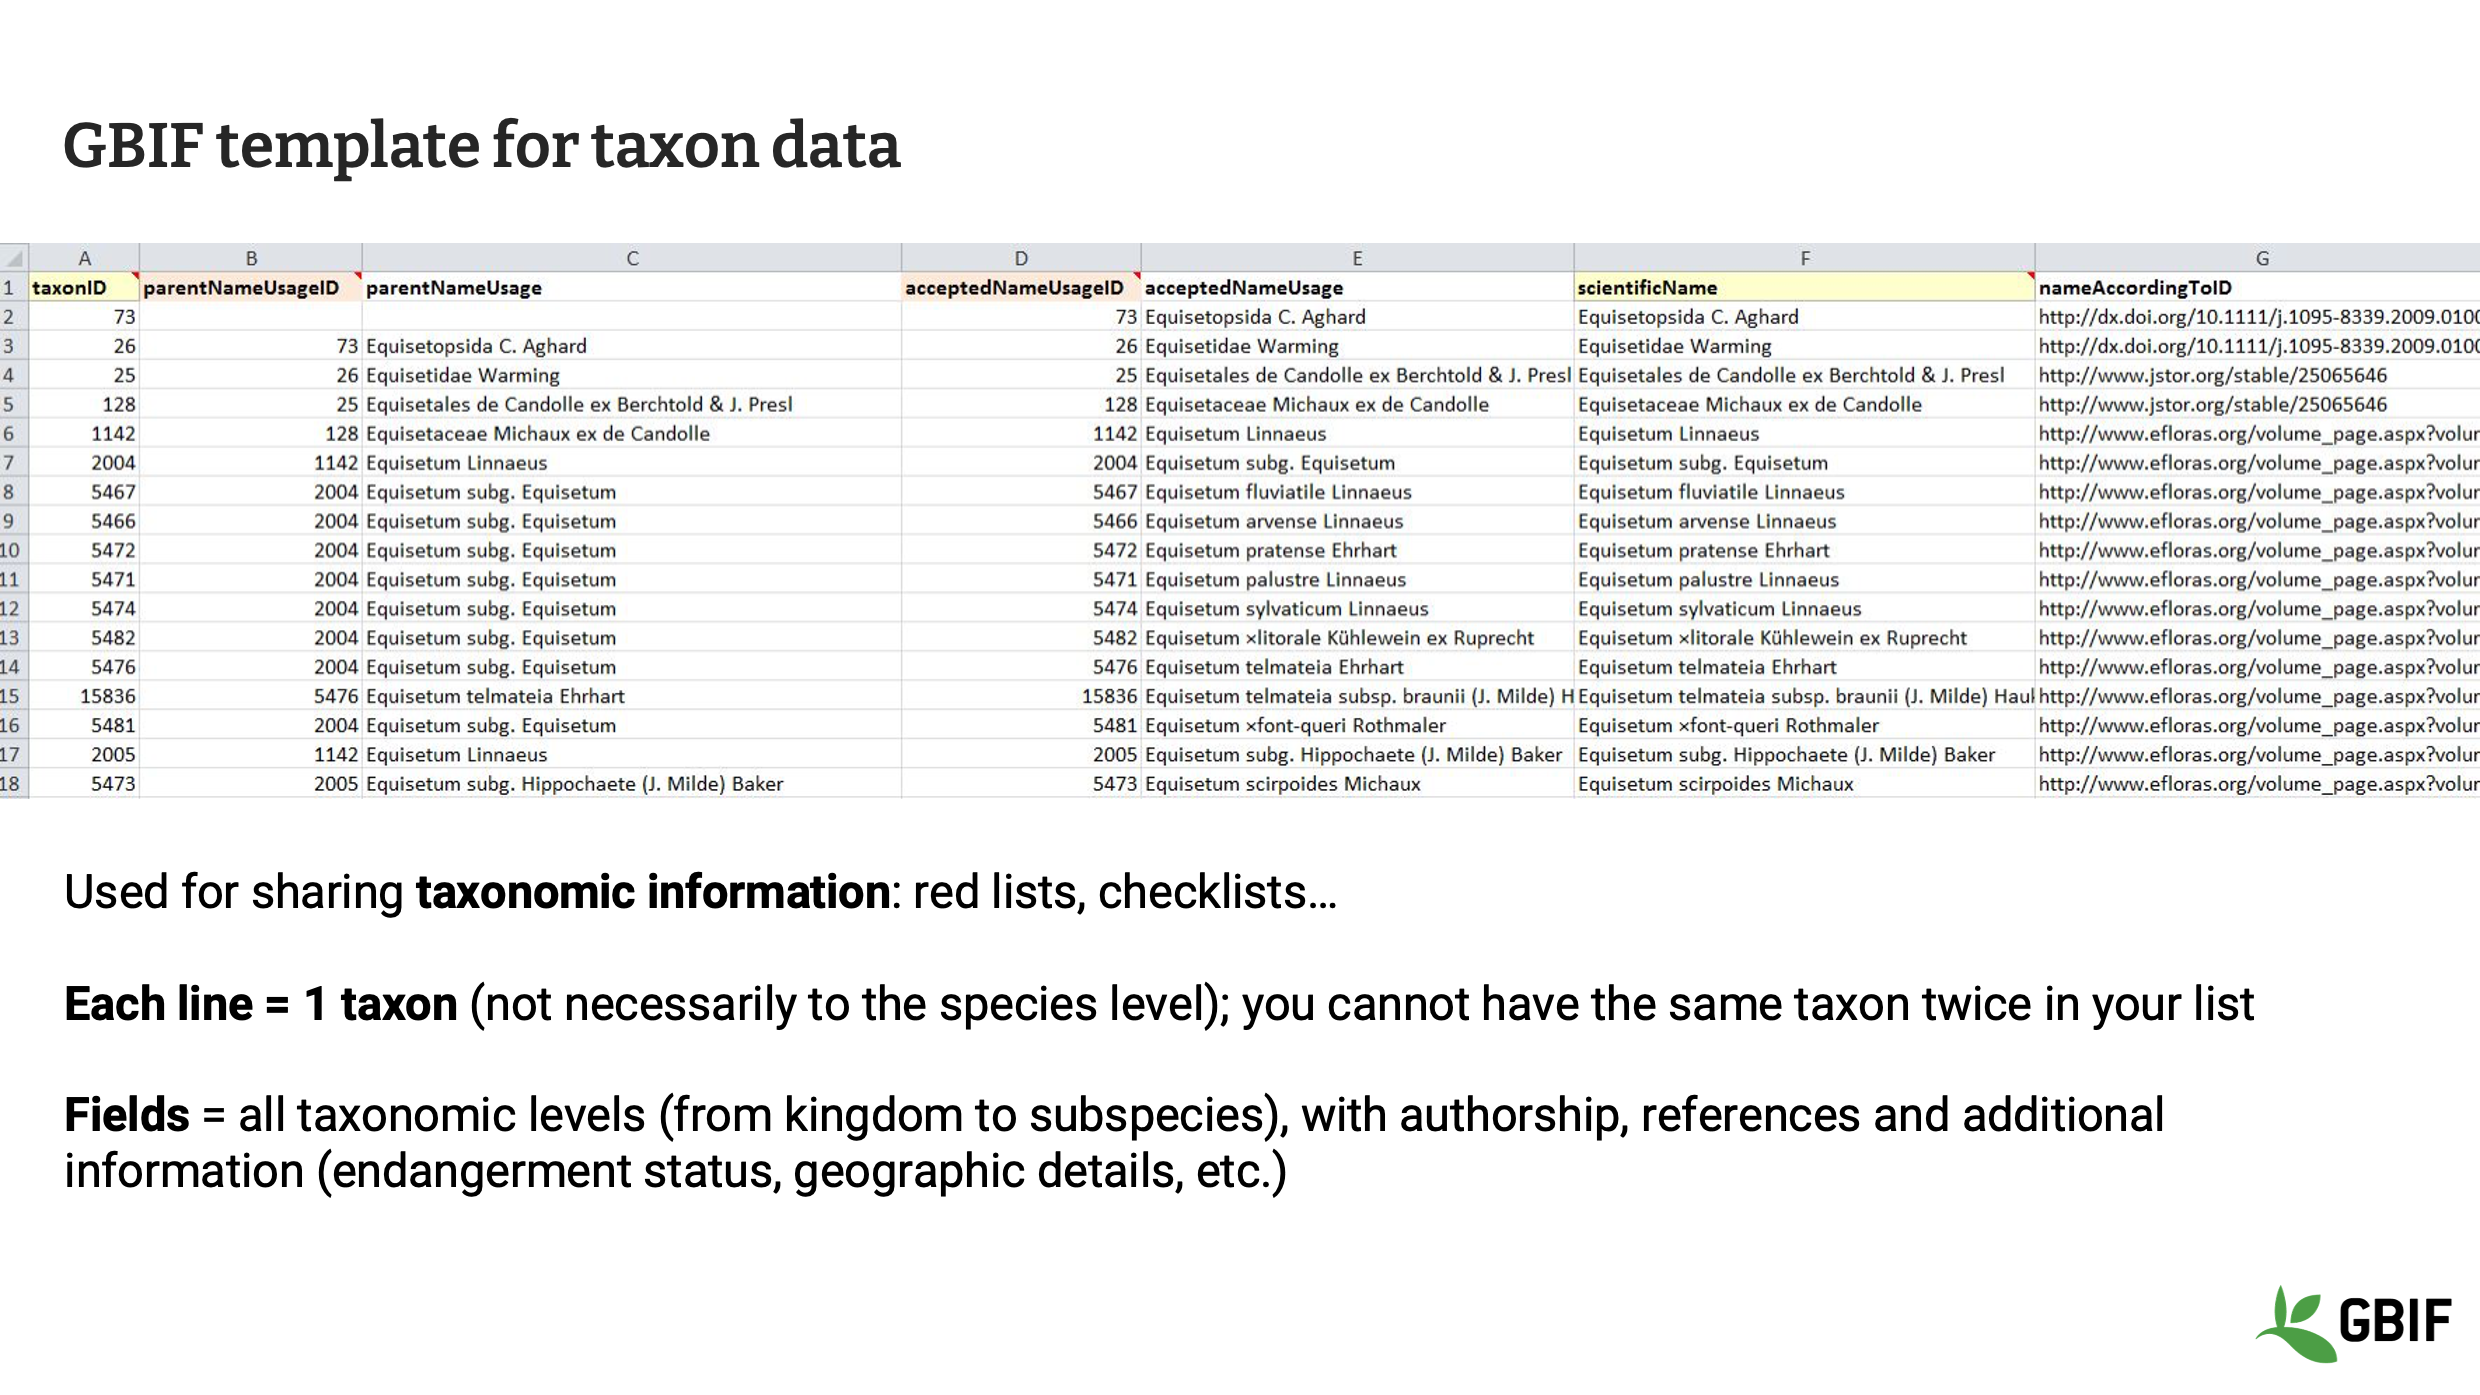Select column A header
Image resolution: width=2480 pixels, height=1395 pixels.
coord(84,258)
